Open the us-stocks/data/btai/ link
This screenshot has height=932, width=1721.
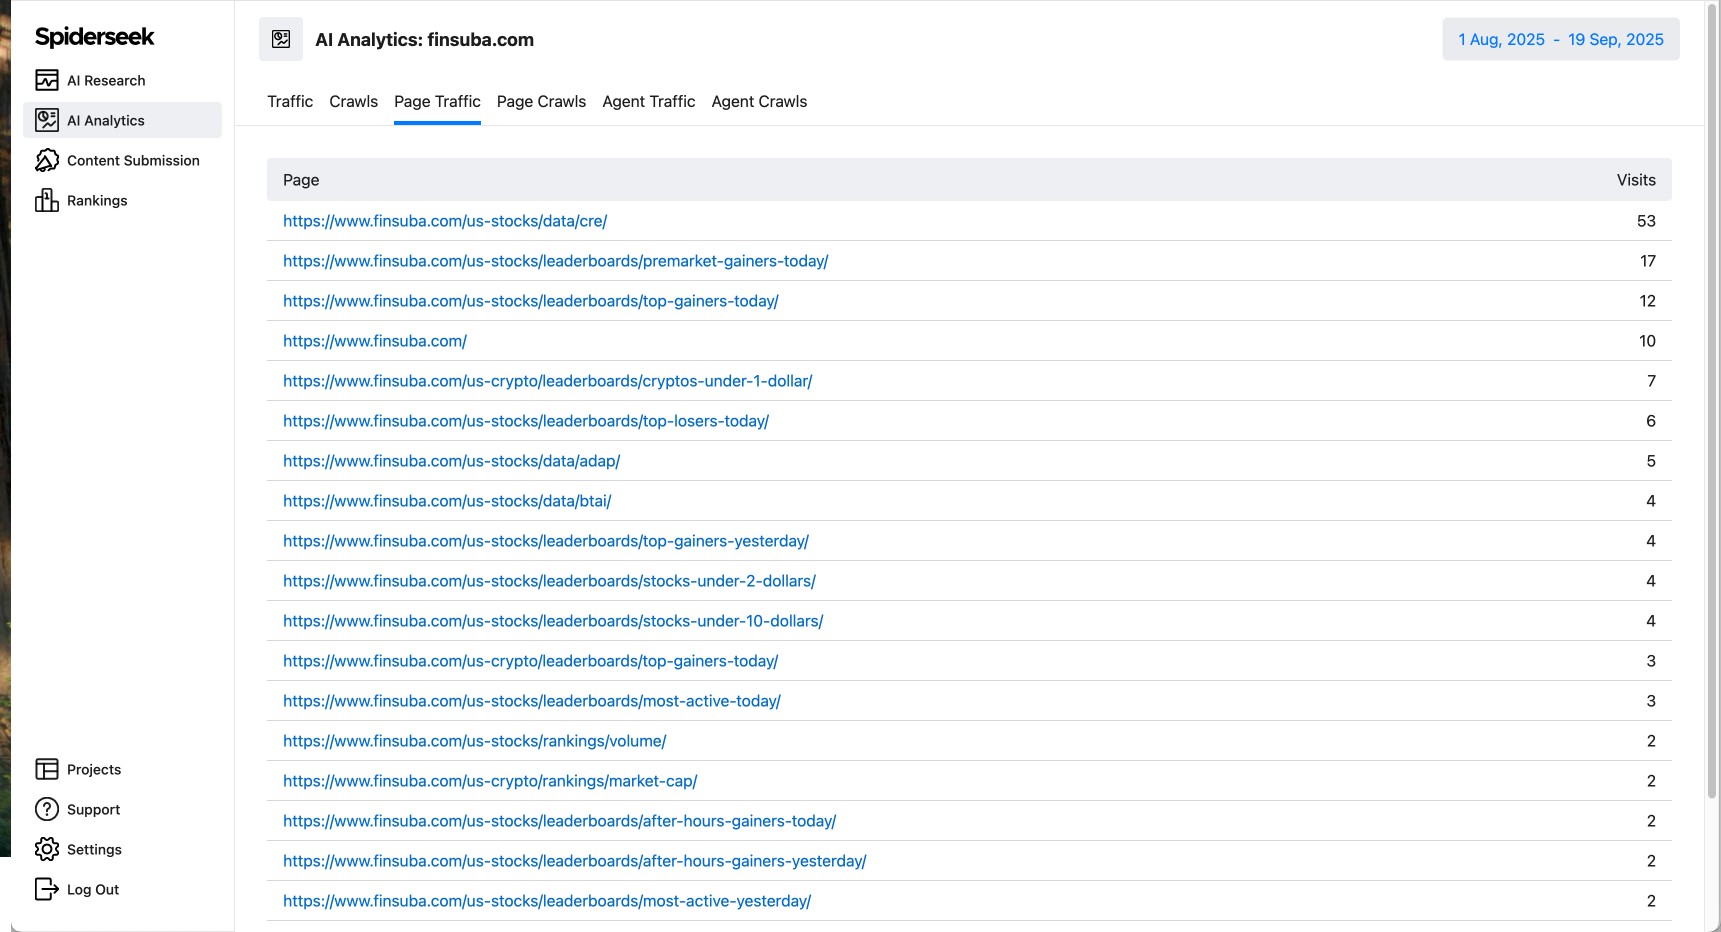point(447,501)
